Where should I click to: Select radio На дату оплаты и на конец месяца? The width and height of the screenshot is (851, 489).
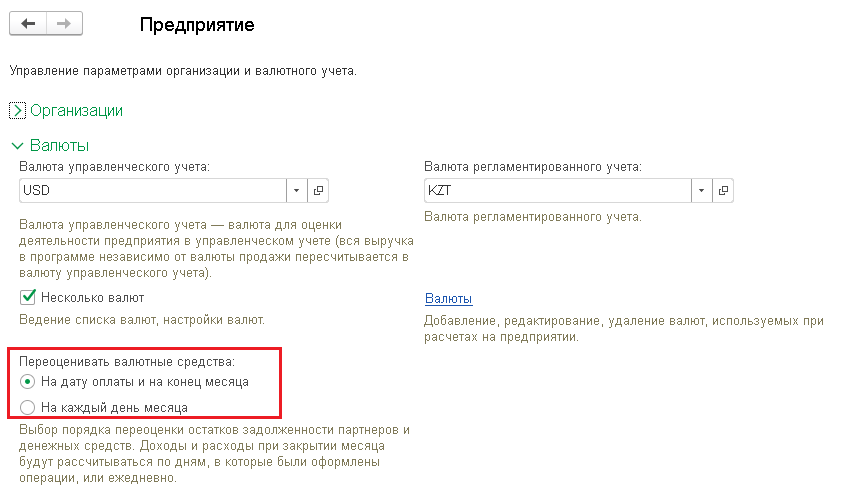click(x=27, y=381)
